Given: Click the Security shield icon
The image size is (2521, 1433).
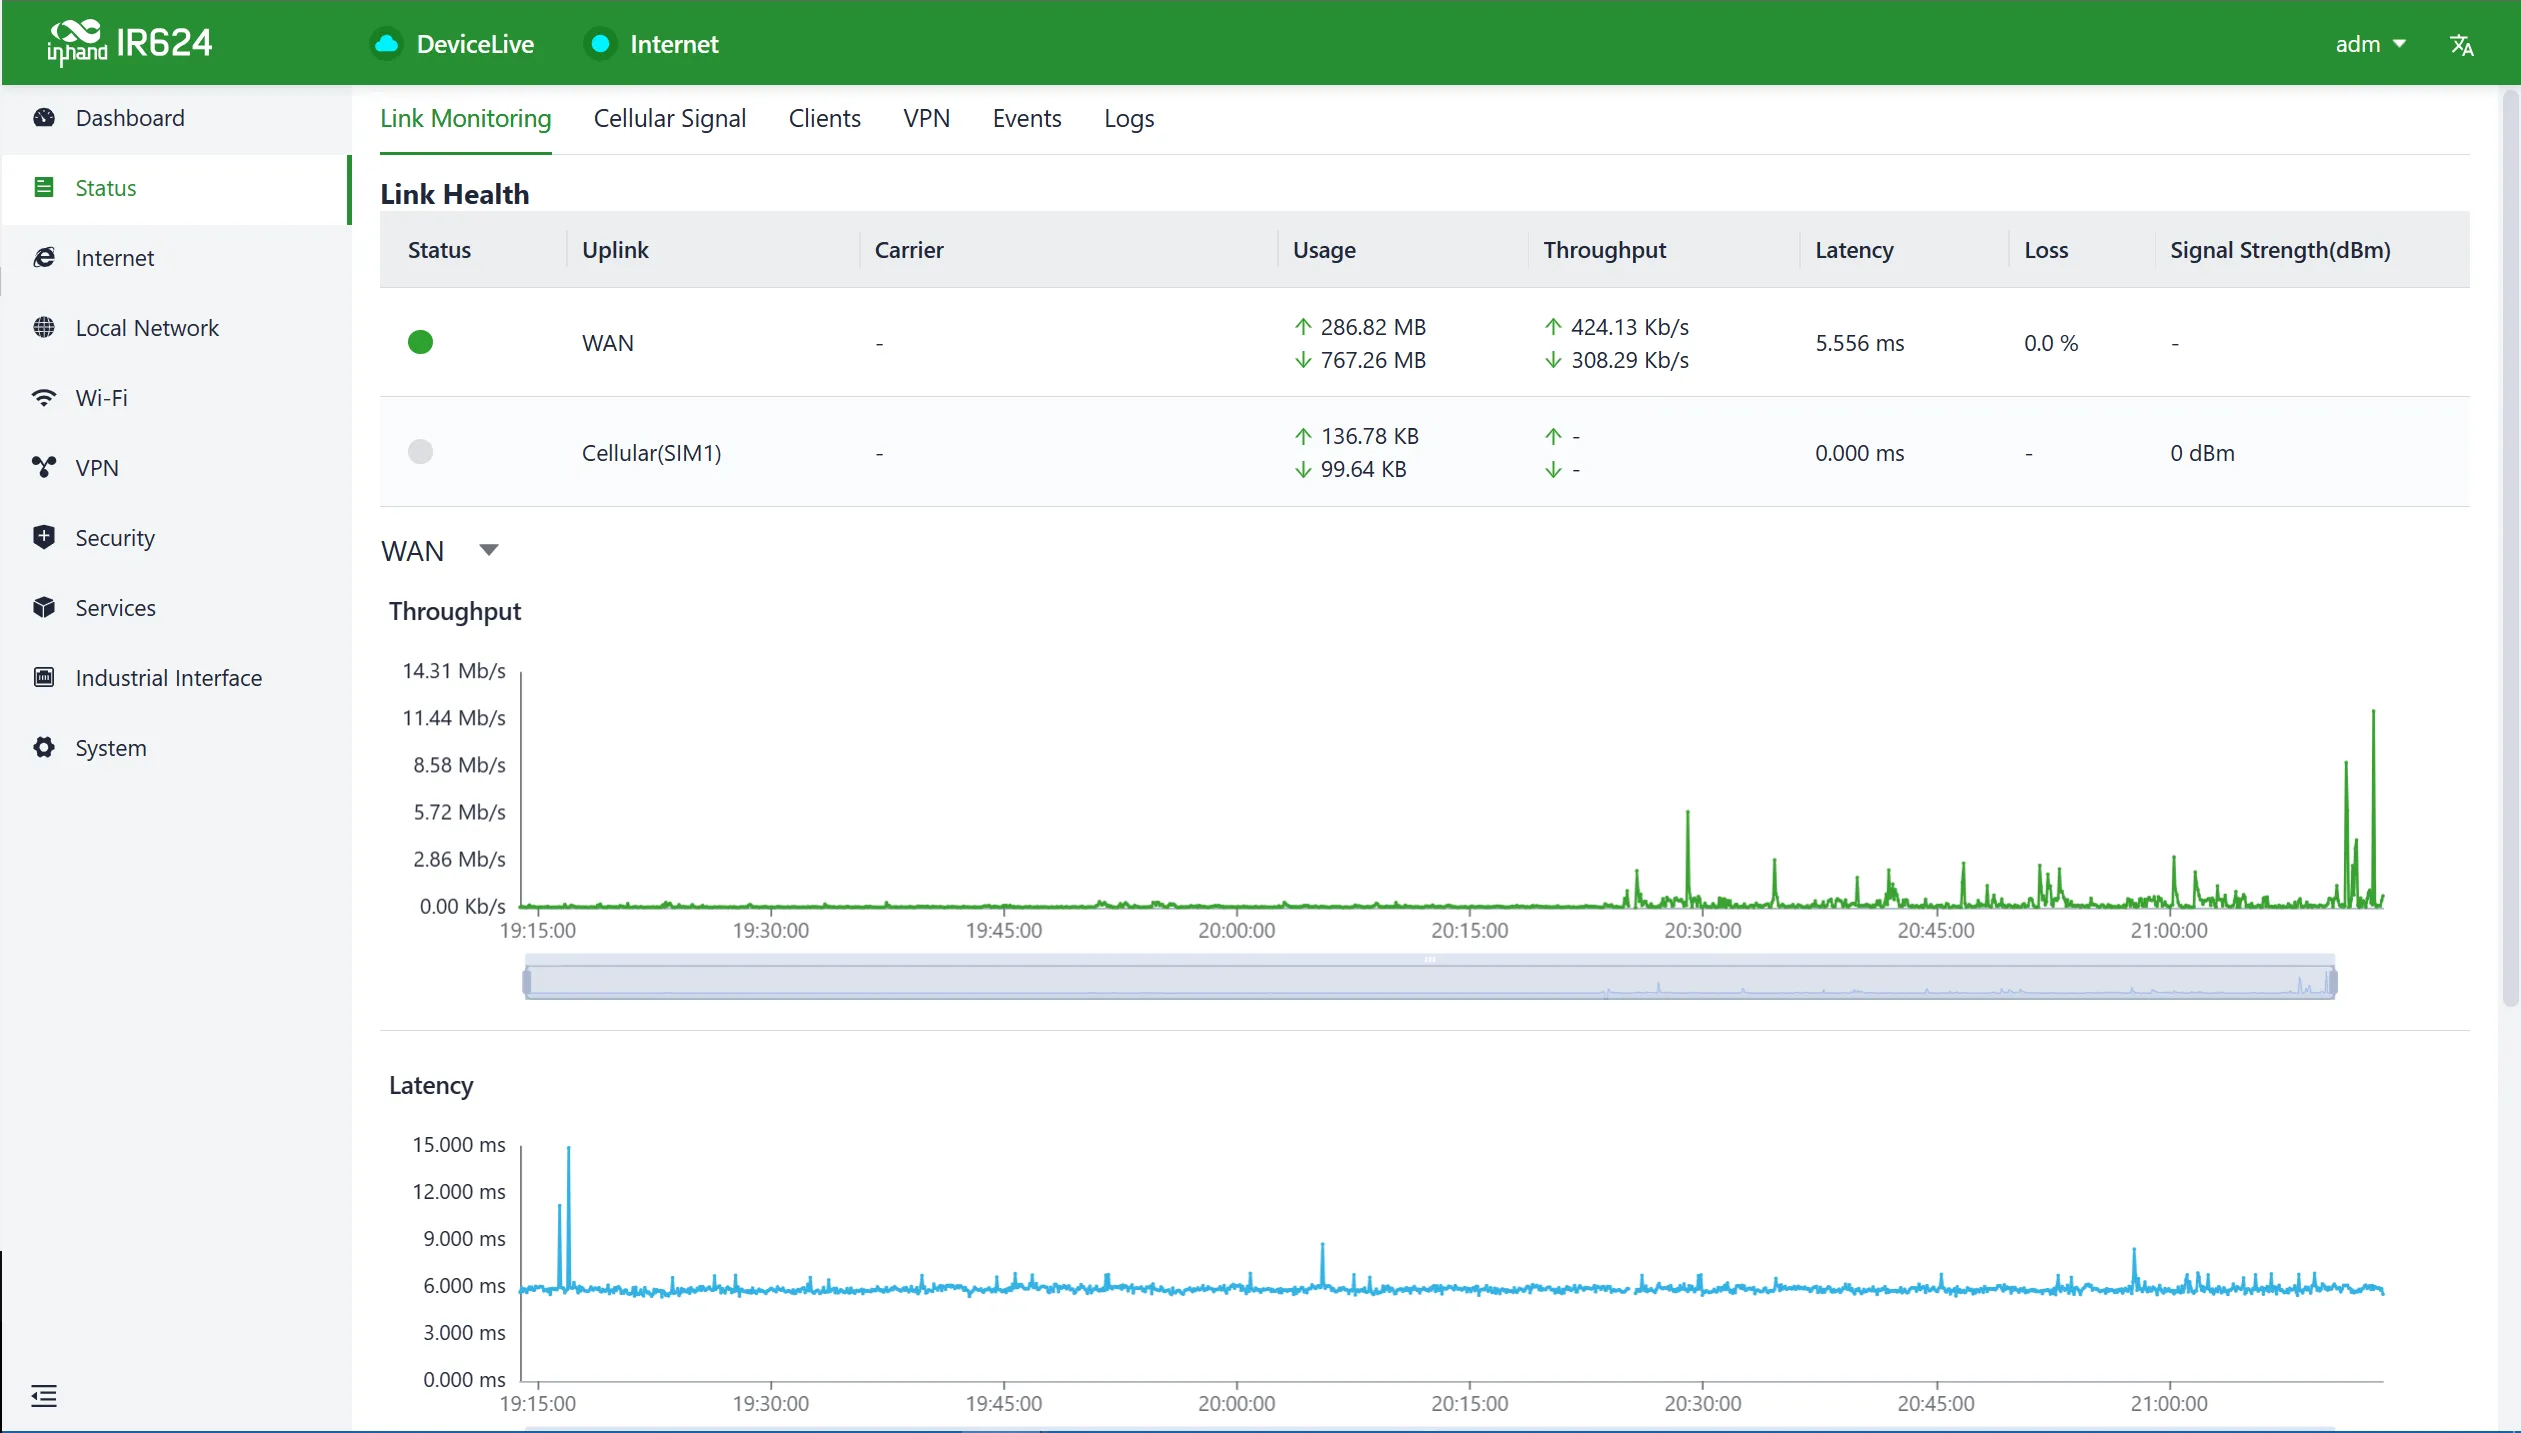Looking at the screenshot, I should (x=44, y=538).
